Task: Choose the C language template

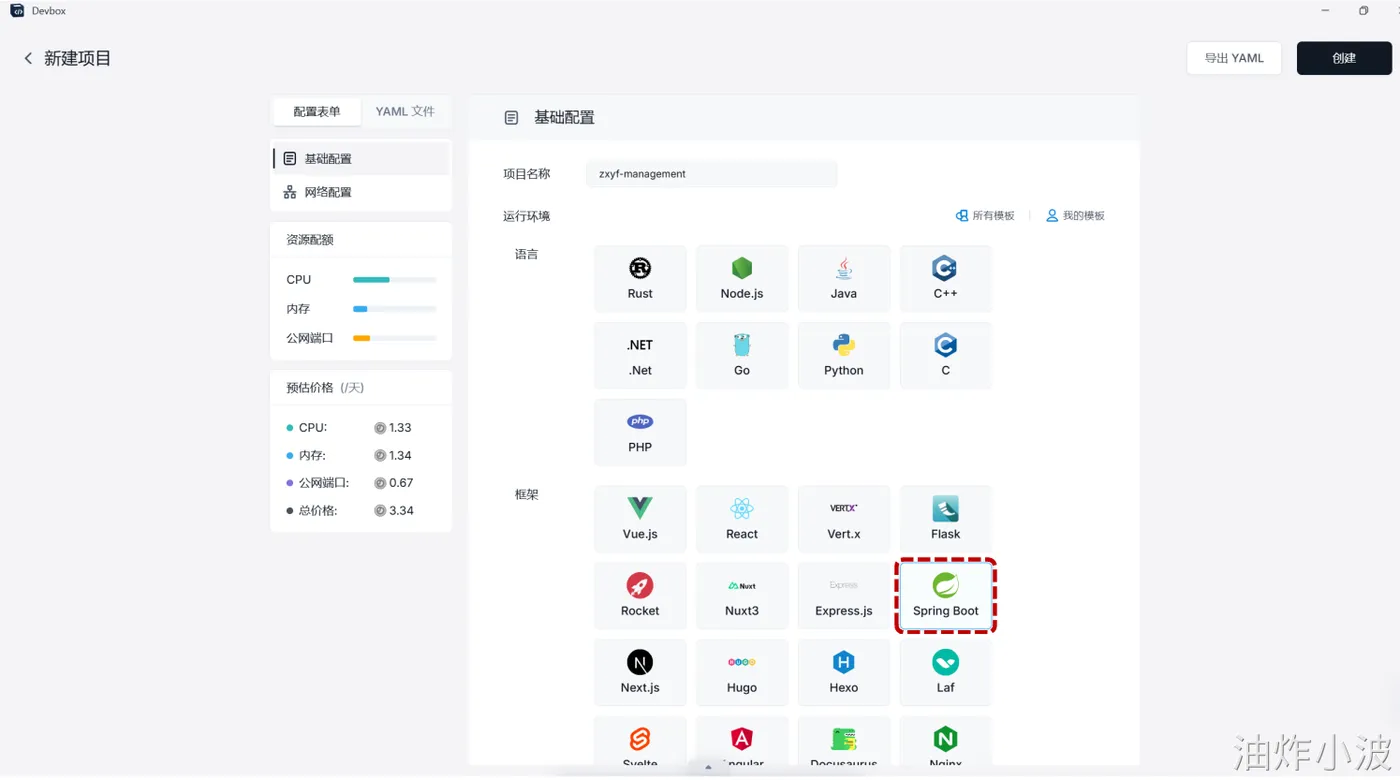Action: click(x=946, y=356)
